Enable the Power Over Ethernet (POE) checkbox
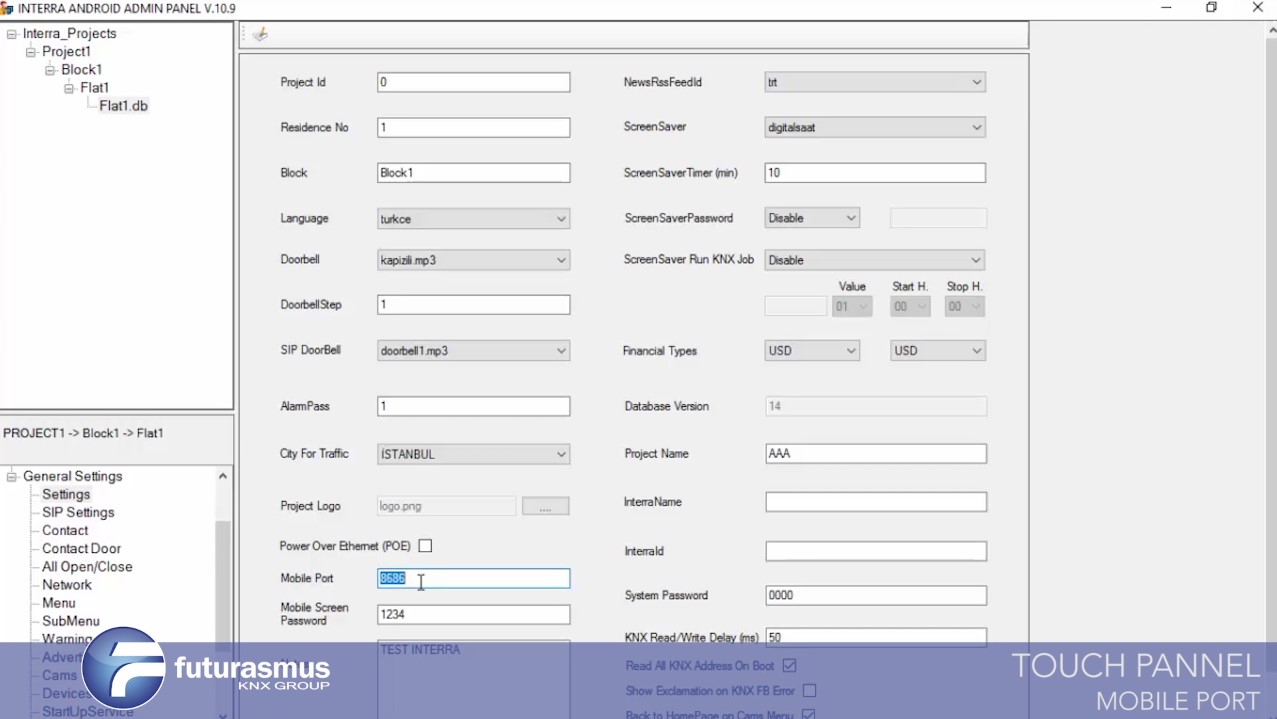This screenshot has width=1277, height=719. coord(425,546)
